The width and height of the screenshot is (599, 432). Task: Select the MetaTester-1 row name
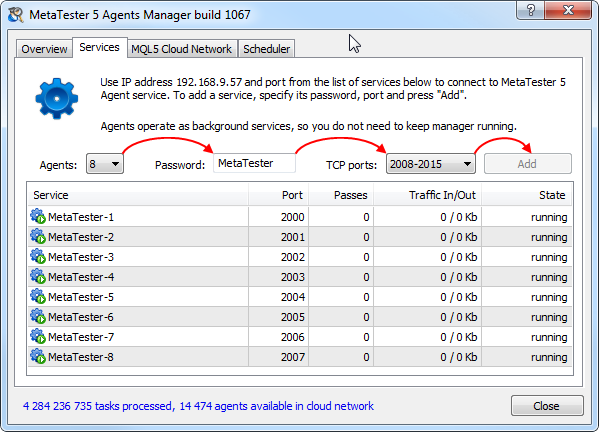[x=81, y=217]
